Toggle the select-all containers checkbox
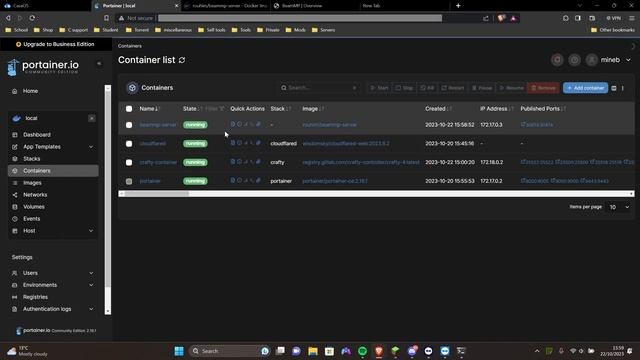The image size is (640, 360). click(x=129, y=109)
